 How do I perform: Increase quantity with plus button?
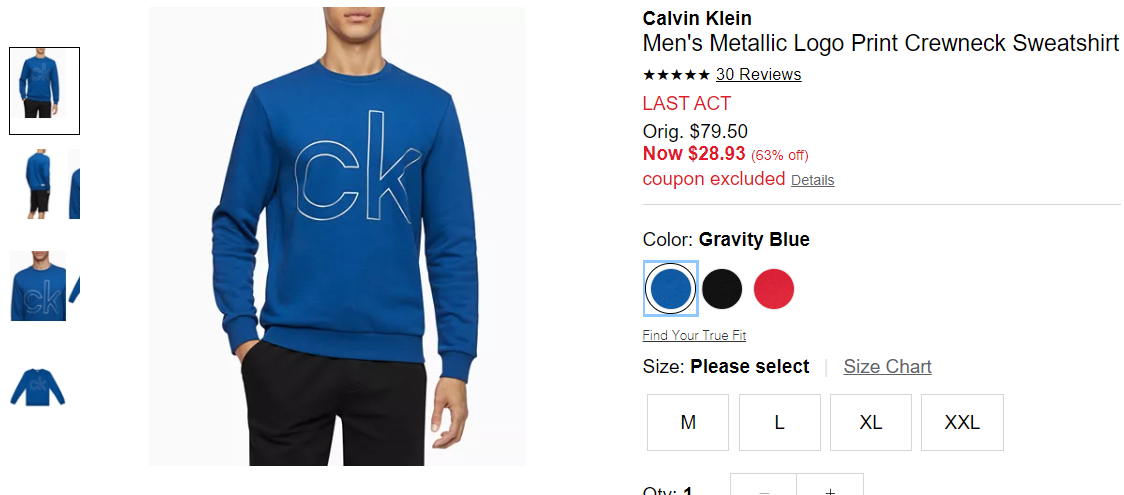point(830,487)
